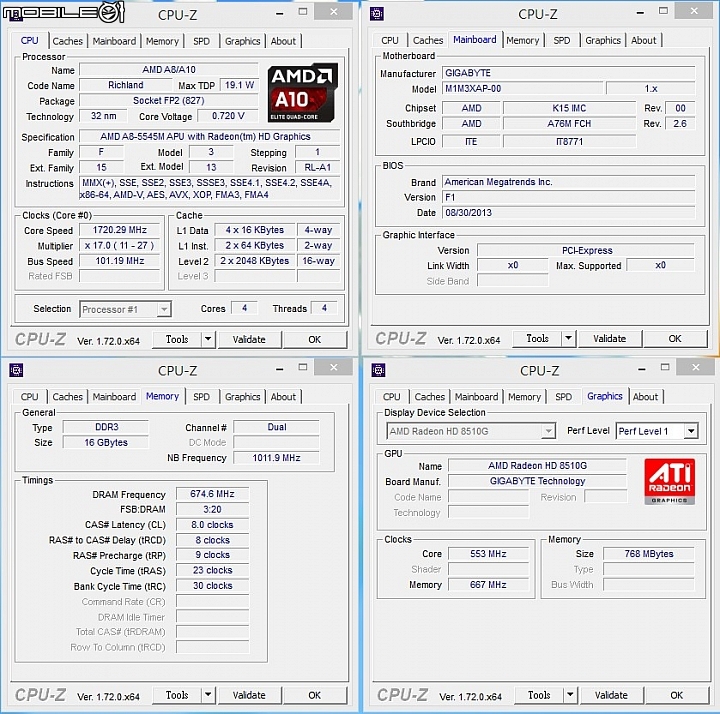Open Tools dropdown arrow in CPU window
The width and height of the screenshot is (720, 714).
[x=208, y=339]
